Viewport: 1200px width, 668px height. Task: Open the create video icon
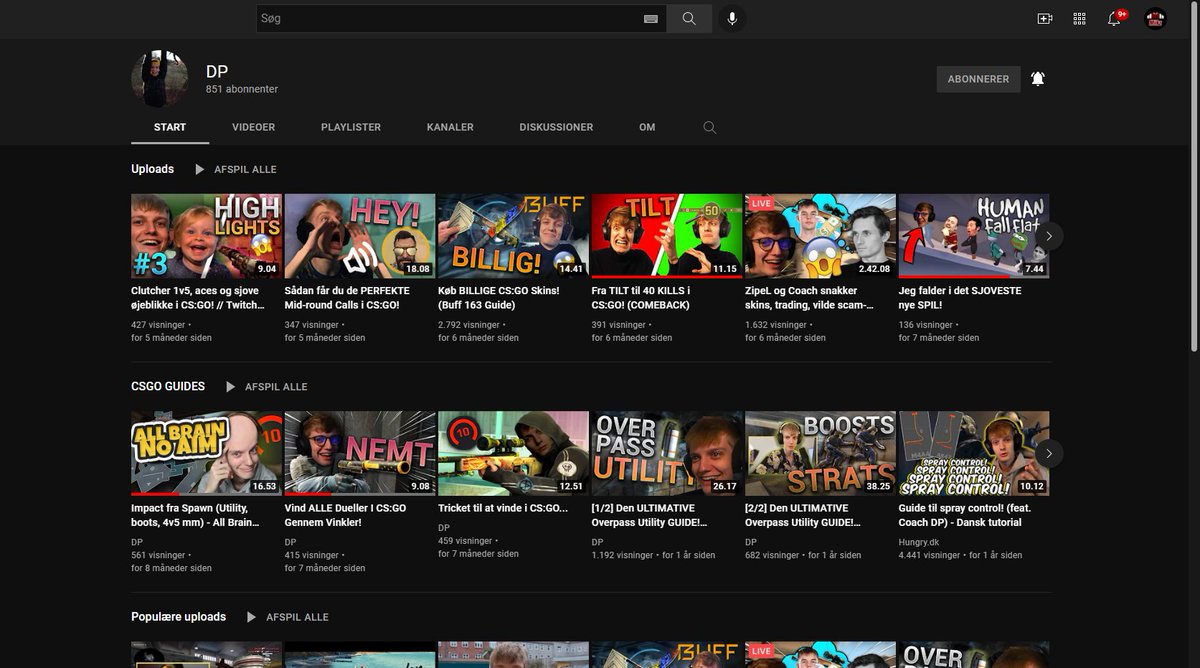(1045, 19)
